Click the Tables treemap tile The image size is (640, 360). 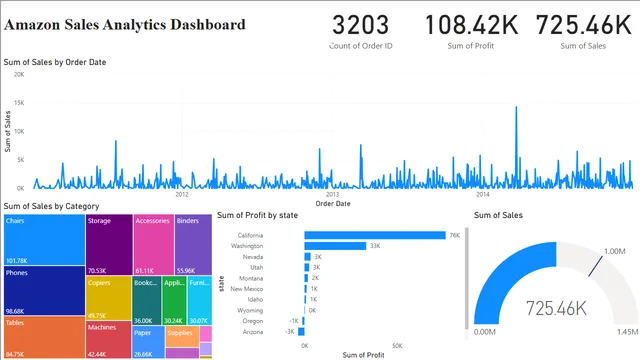coord(44,337)
